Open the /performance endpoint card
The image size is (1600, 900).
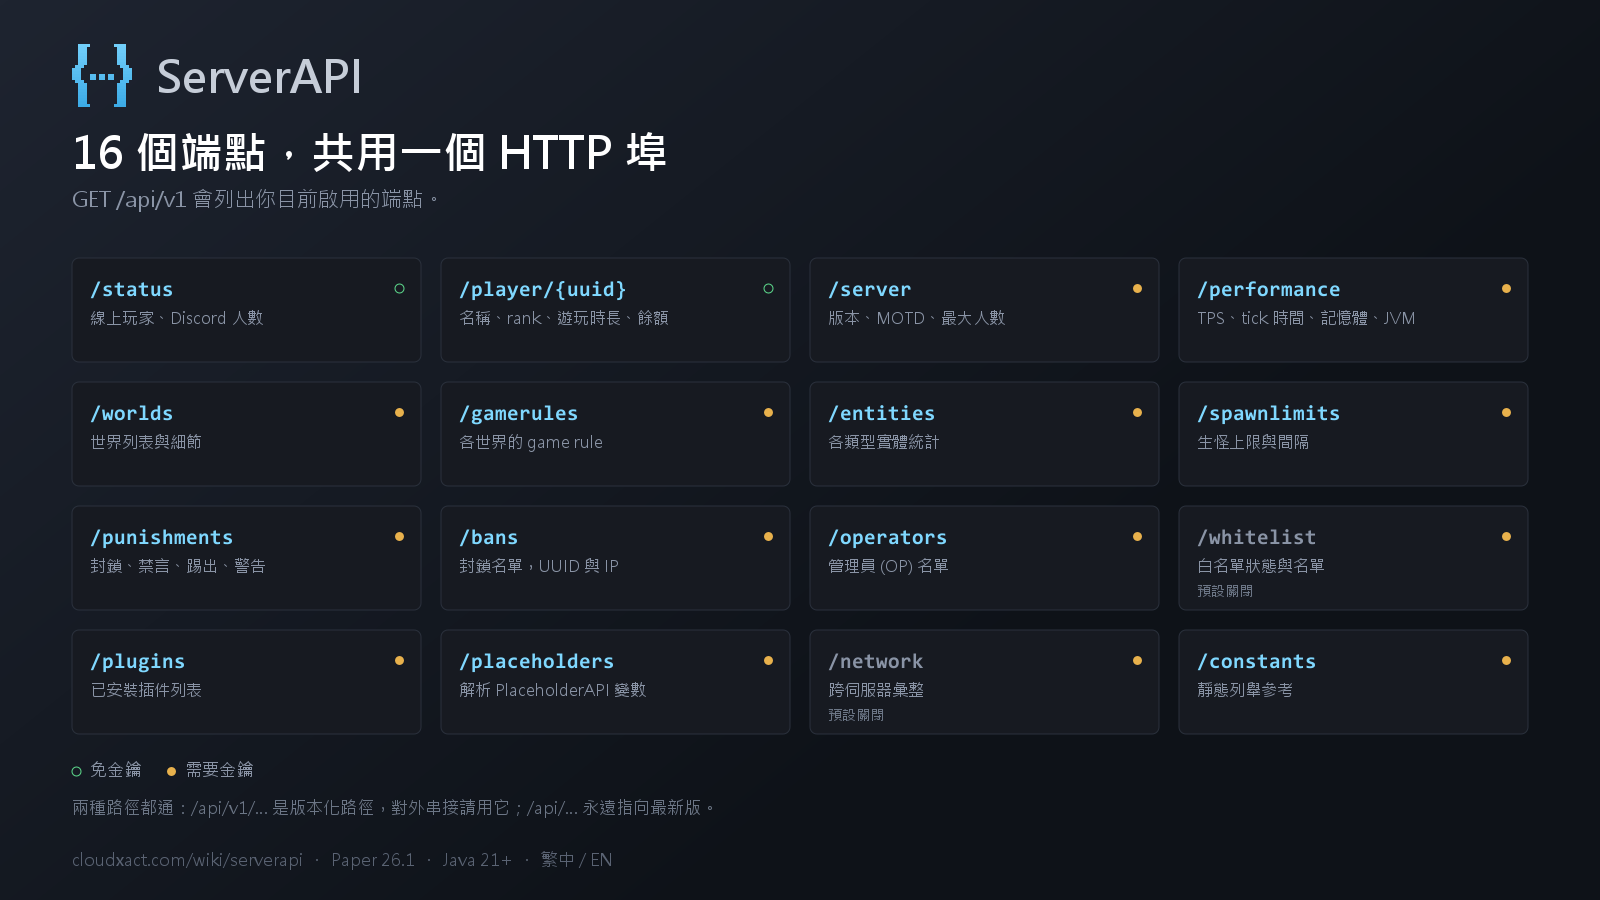pos(1353,310)
